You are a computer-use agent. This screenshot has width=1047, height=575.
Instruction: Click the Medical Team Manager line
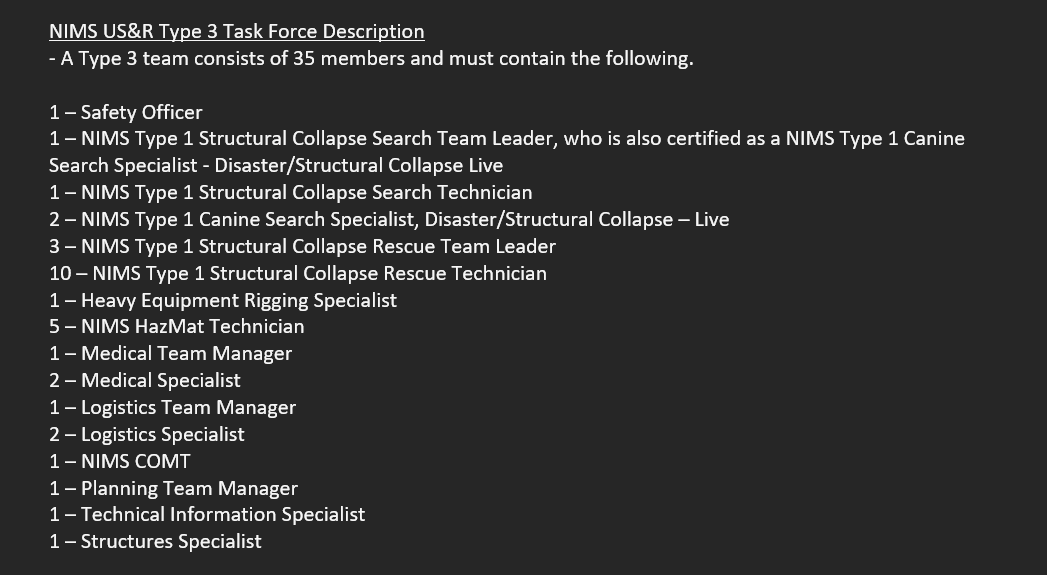(171, 353)
